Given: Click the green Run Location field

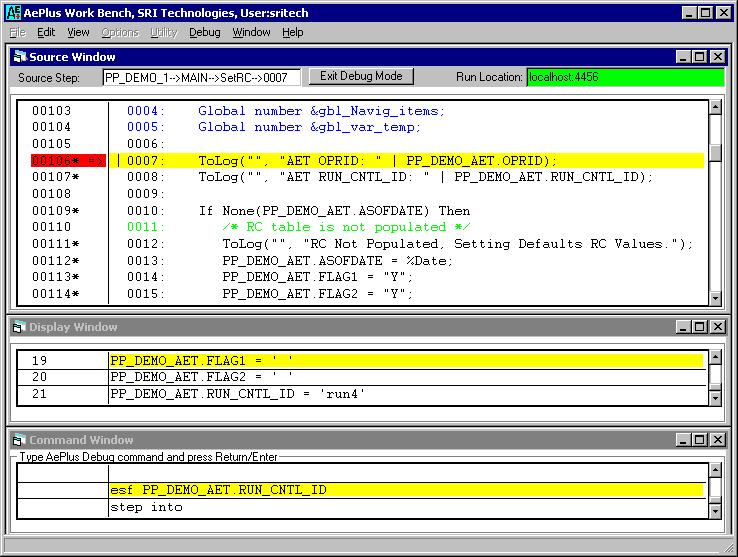Looking at the screenshot, I should click(624, 77).
